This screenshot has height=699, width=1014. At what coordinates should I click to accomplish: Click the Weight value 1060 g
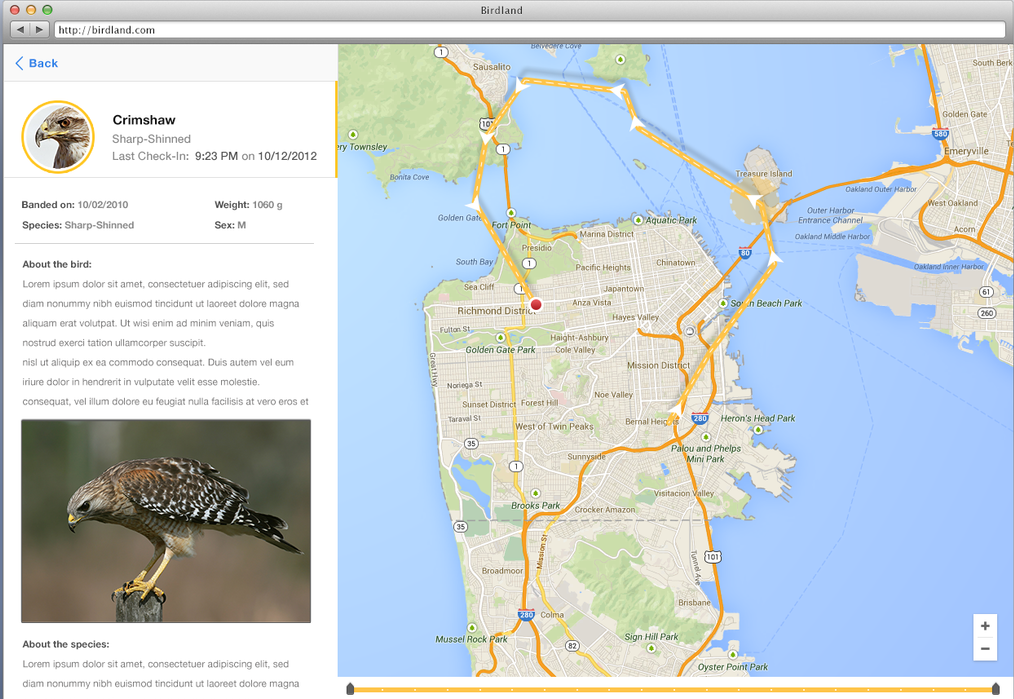tap(267, 204)
